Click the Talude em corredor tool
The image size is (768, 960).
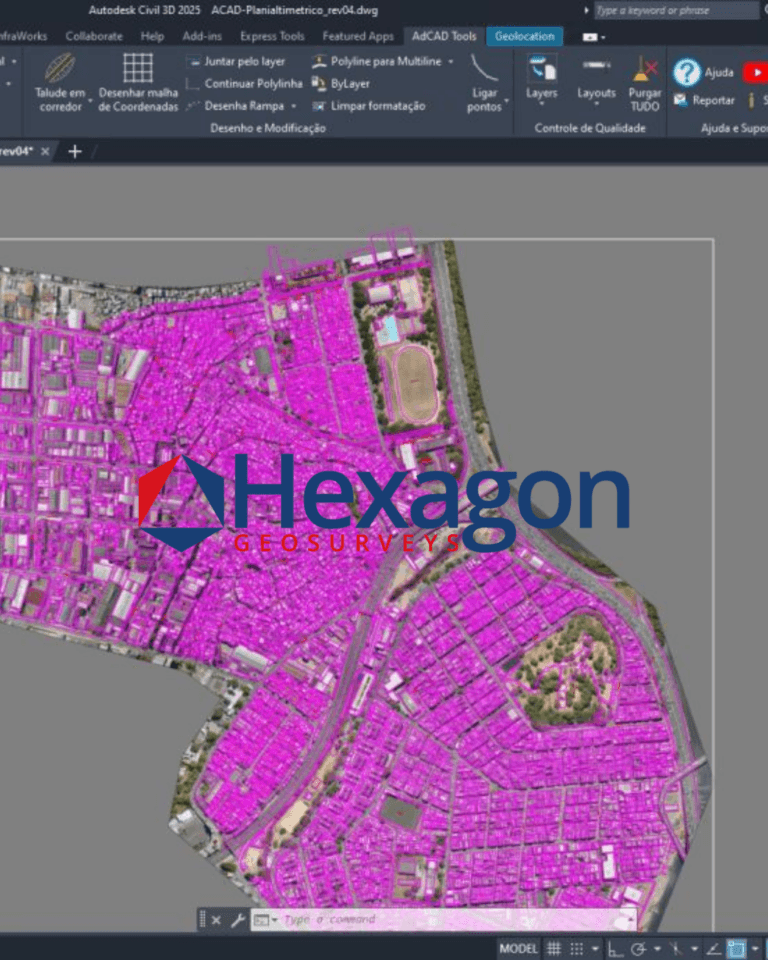point(60,83)
